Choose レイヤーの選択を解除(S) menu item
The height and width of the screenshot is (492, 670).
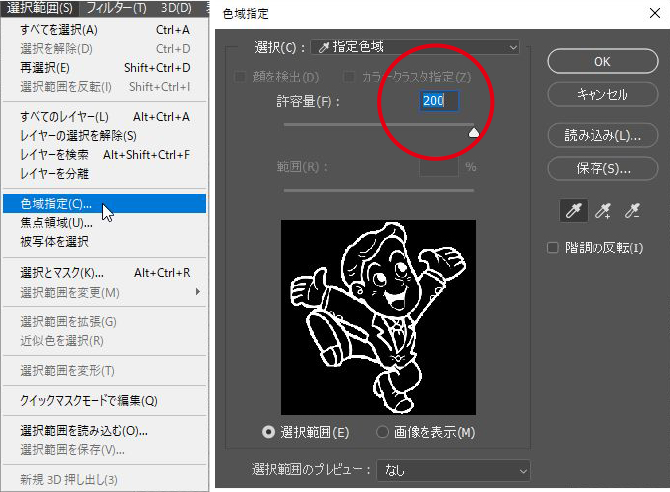[105, 136]
